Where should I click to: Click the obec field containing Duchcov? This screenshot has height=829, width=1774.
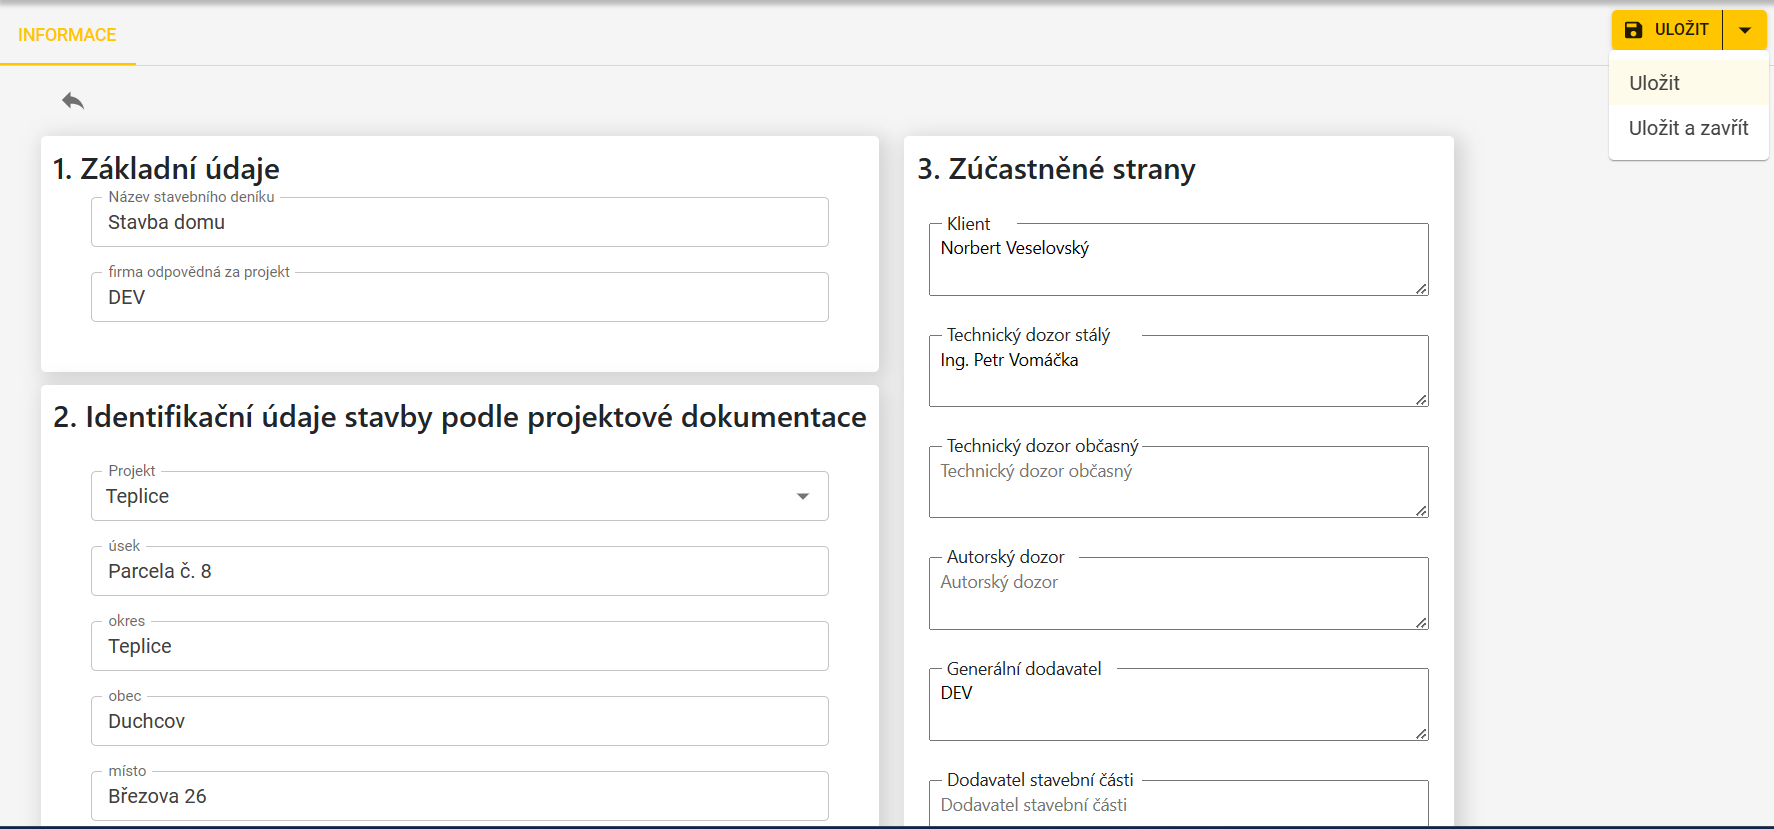tap(459, 721)
